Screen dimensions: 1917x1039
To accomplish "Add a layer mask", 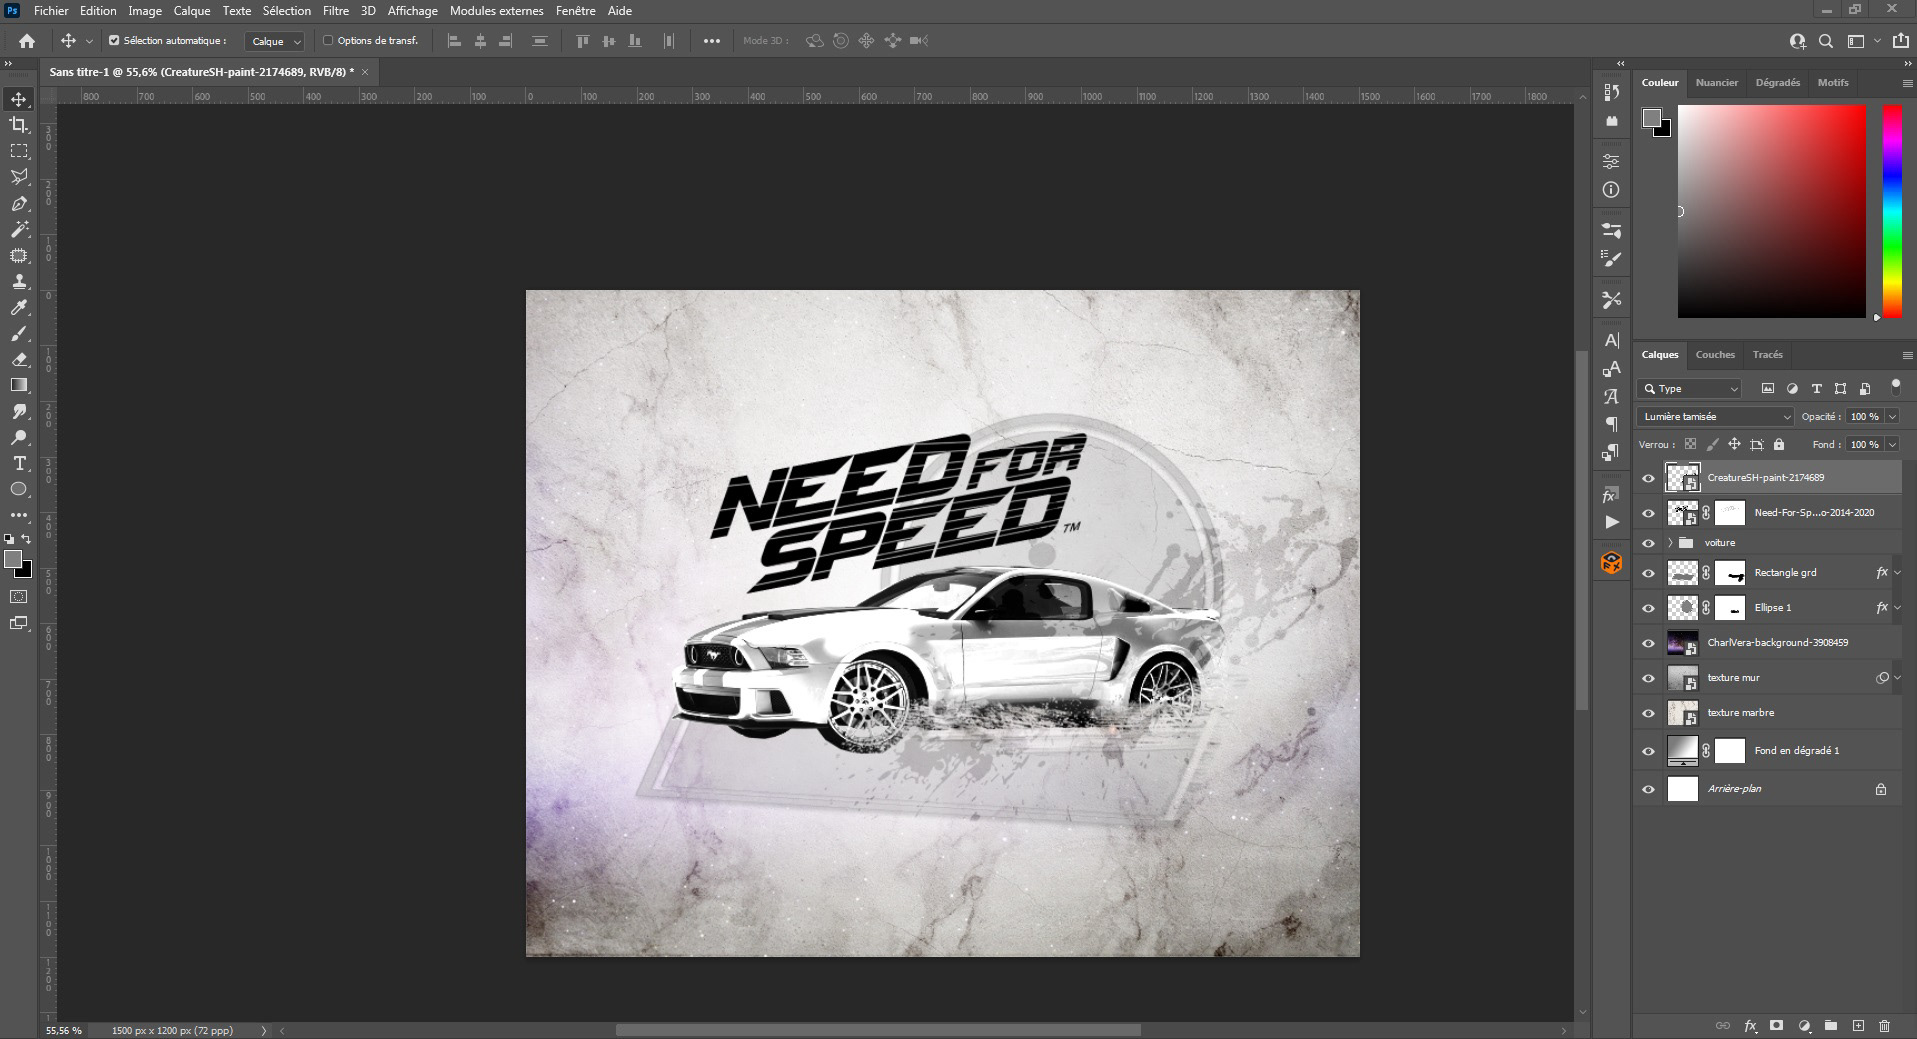I will (1777, 1026).
